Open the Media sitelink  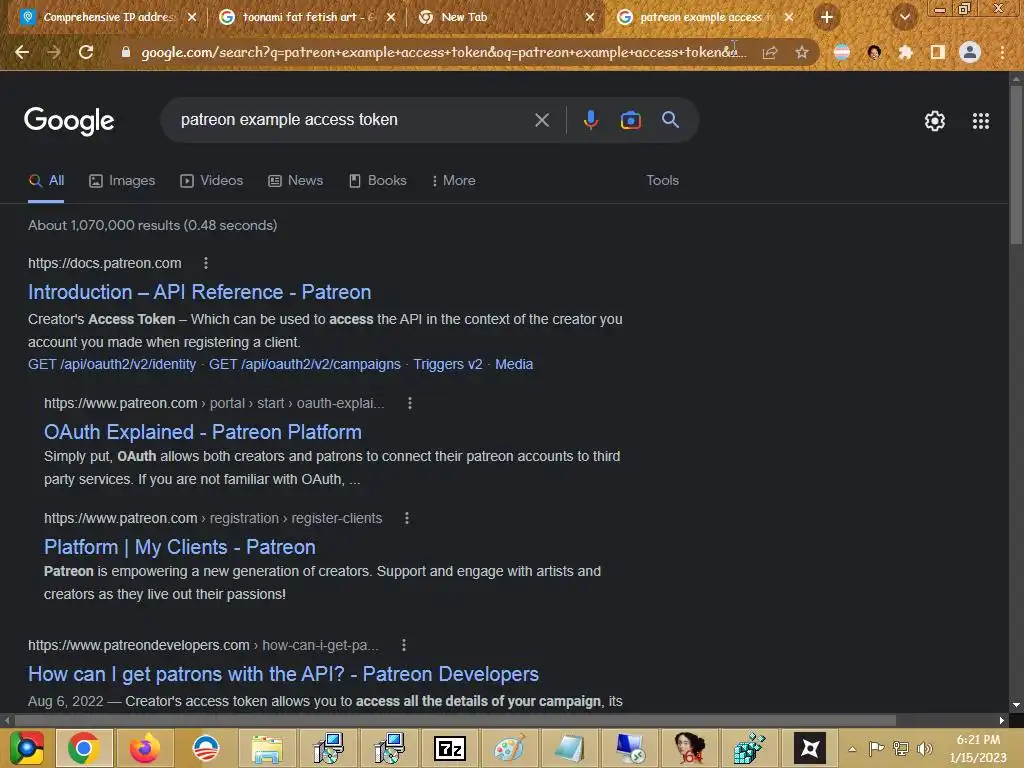point(514,364)
